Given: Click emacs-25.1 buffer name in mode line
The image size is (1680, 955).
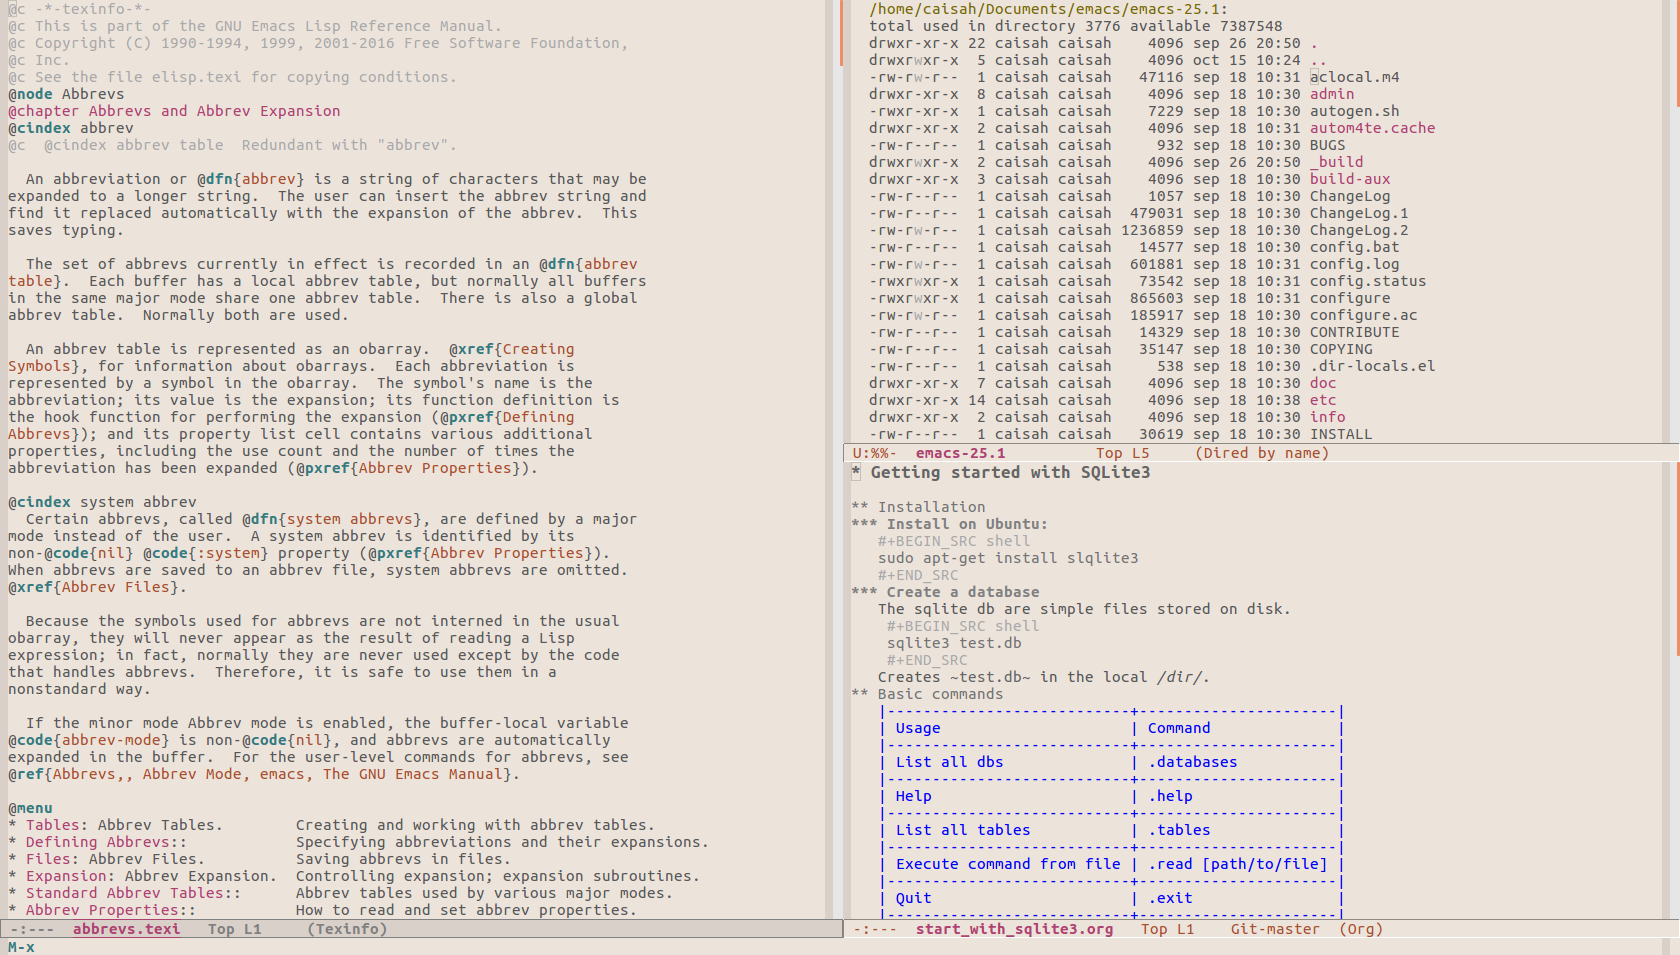Looking at the screenshot, I should (x=960, y=453).
